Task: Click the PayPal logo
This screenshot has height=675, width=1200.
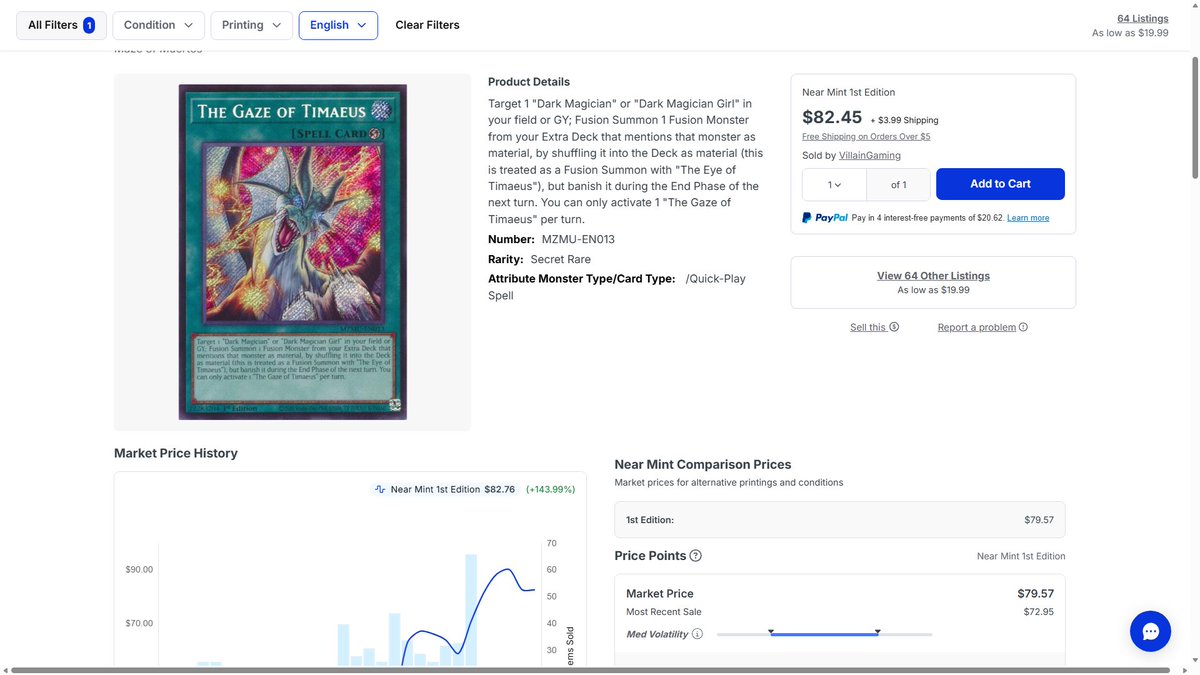Action: click(x=825, y=217)
